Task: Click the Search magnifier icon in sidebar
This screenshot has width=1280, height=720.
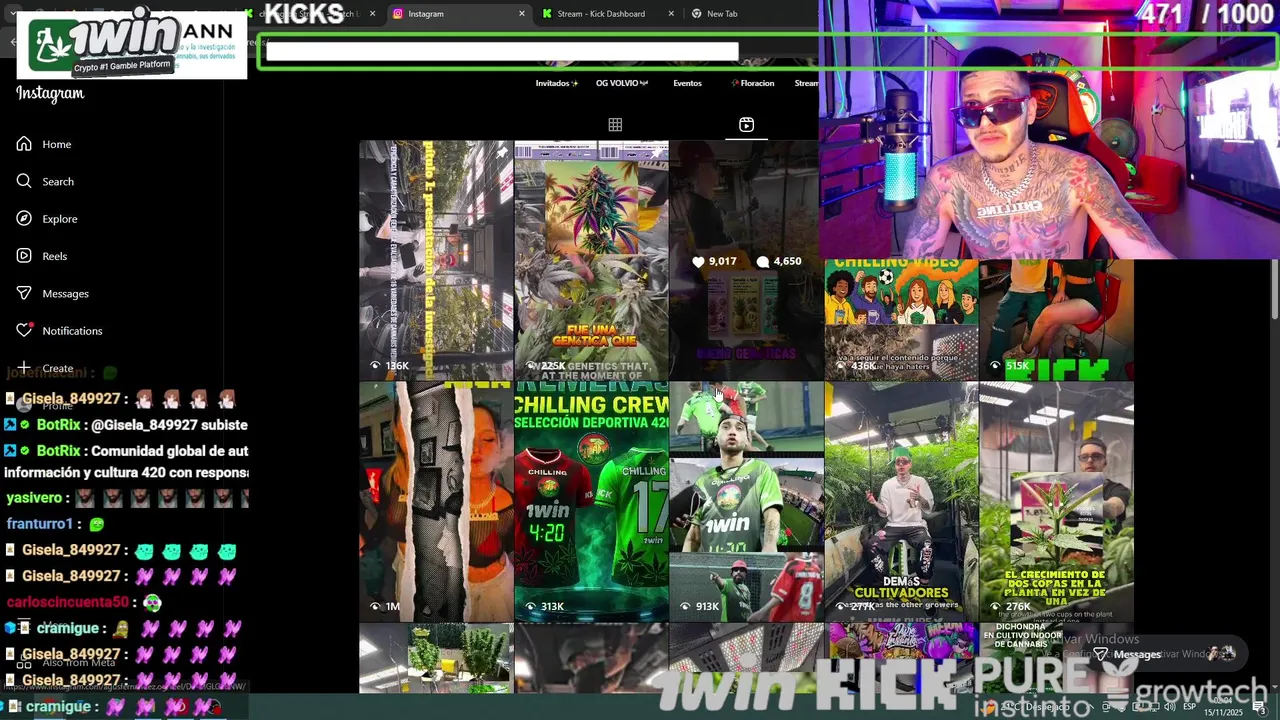Action: pos(24,181)
